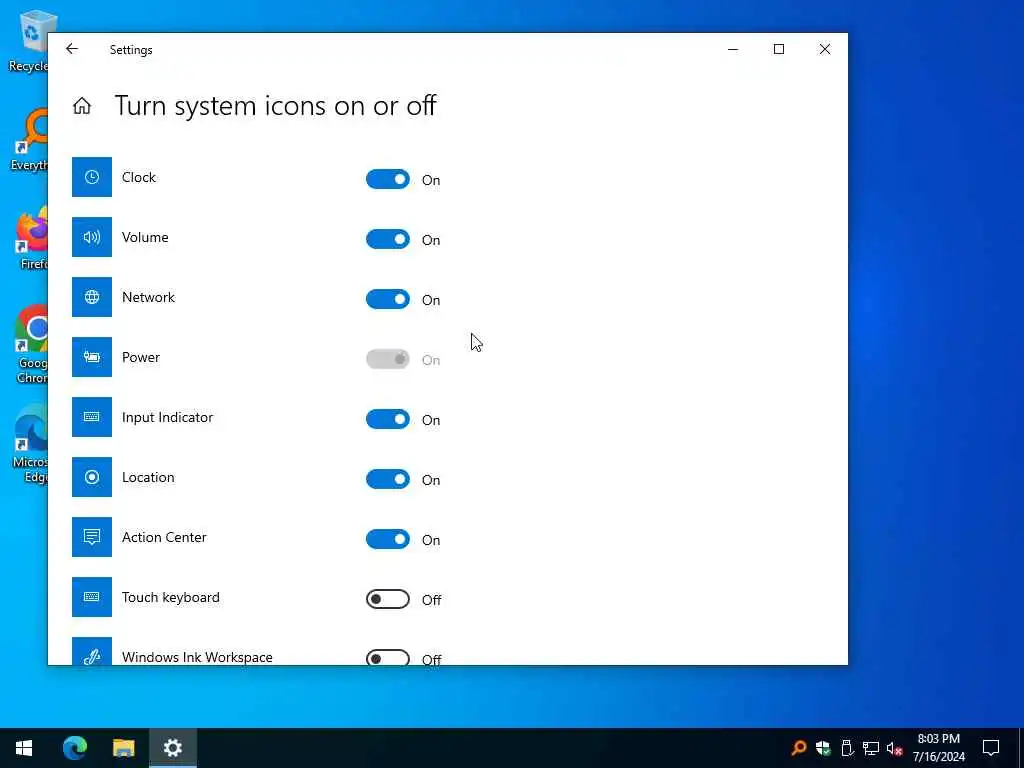Open File Explorer from the taskbar
Viewport: 1024px width, 768px height.
click(x=123, y=748)
